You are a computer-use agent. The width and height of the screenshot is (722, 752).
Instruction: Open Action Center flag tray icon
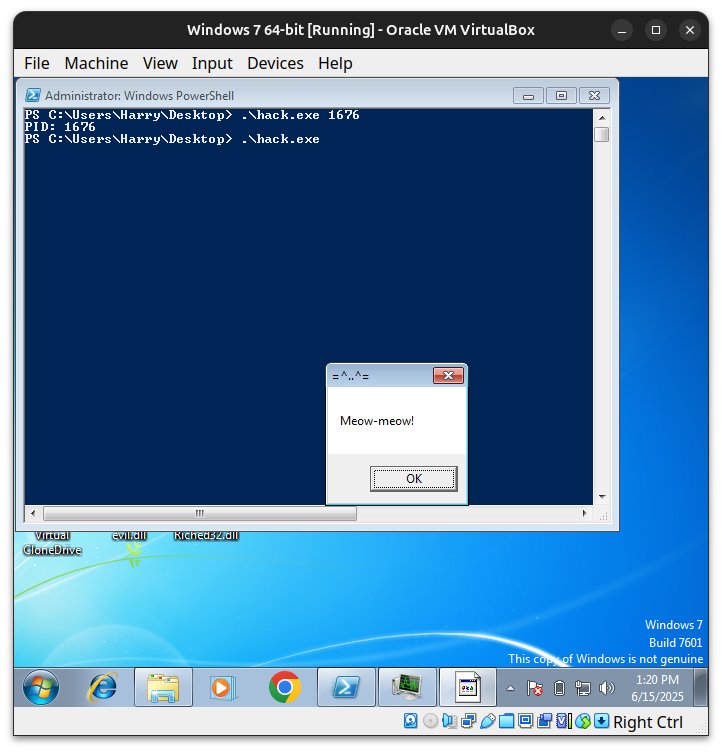click(x=534, y=689)
